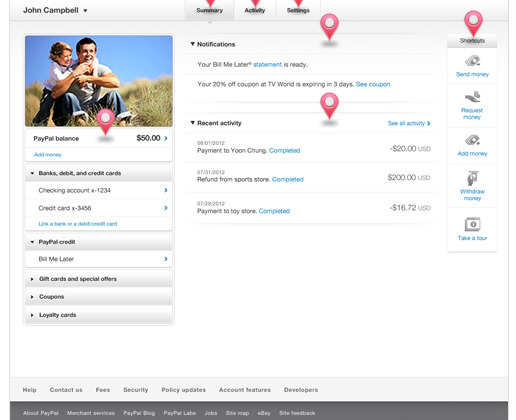Click the Send money shortcut label
The width and height of the screenshot is (516, 420).
tap(472, 74)
